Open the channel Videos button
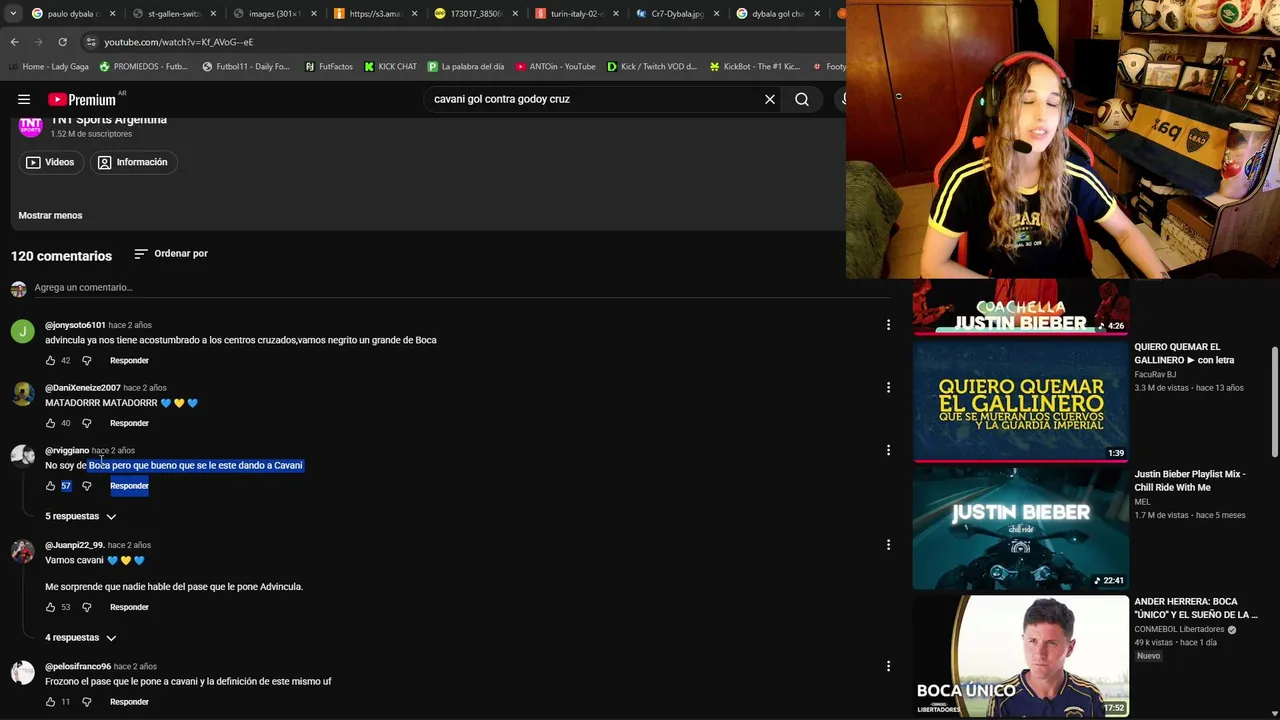 pyautogui.click(x=50, y=162)
